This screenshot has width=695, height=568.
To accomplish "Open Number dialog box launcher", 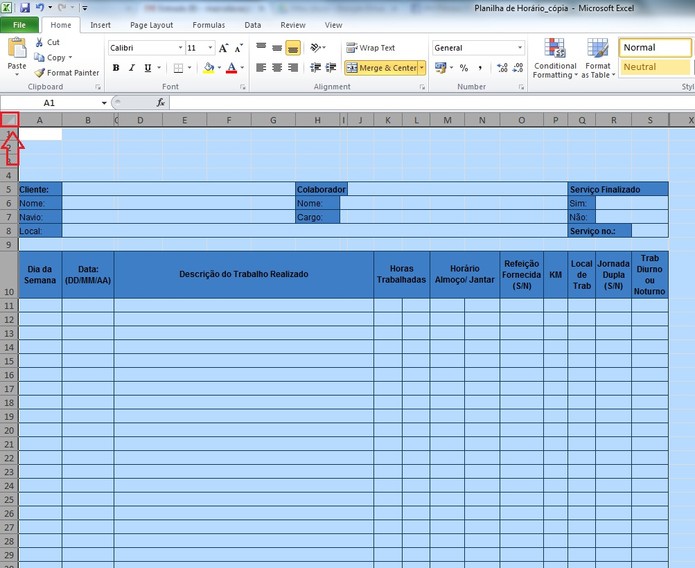I will (x=521, y=87).
